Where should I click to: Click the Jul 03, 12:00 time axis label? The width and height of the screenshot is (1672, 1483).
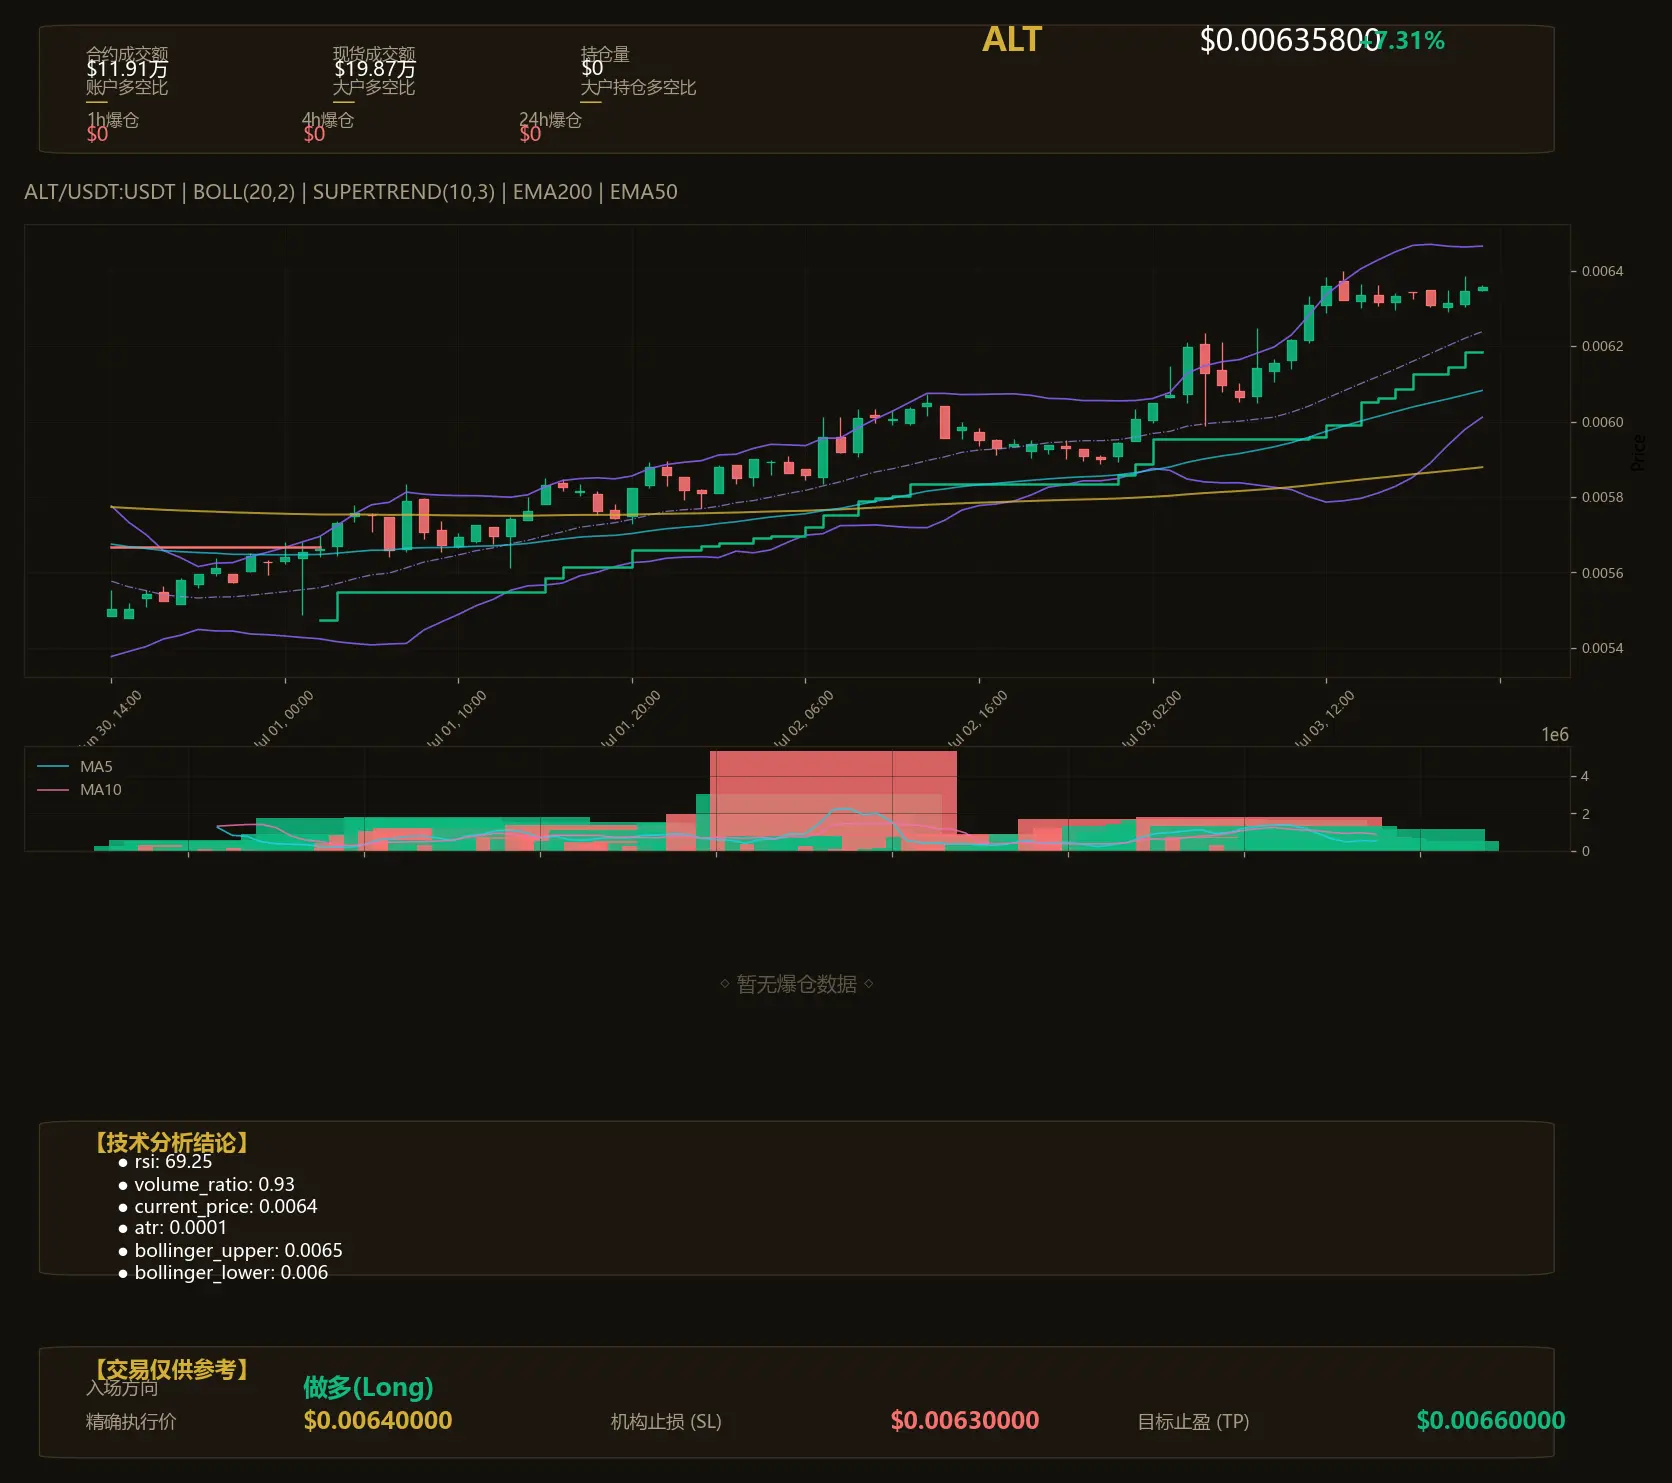pos(1324,719)
